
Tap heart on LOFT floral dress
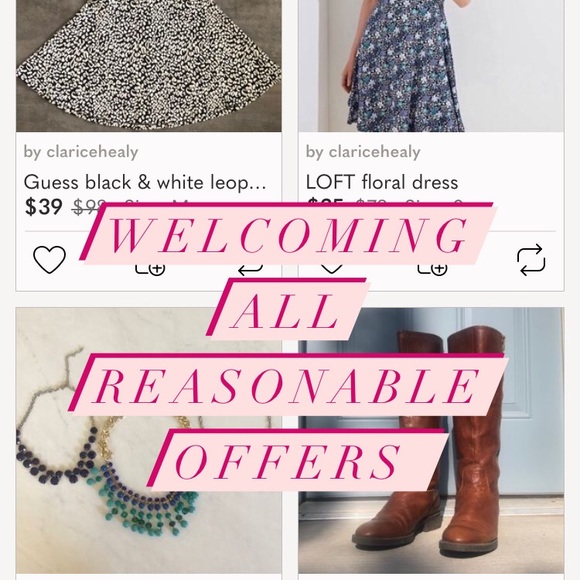[331, 269]
